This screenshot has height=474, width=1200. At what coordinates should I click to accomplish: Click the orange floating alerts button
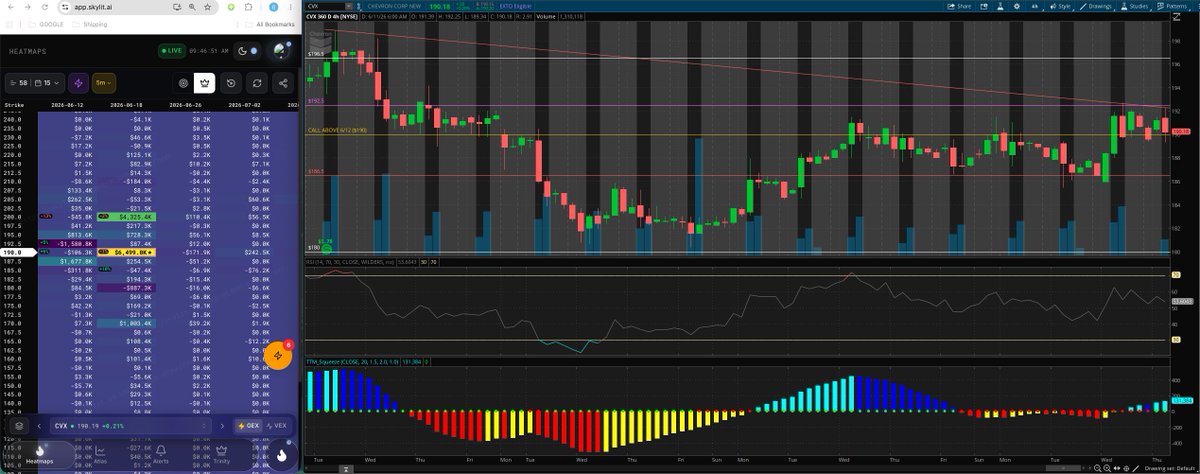[279, 356]
